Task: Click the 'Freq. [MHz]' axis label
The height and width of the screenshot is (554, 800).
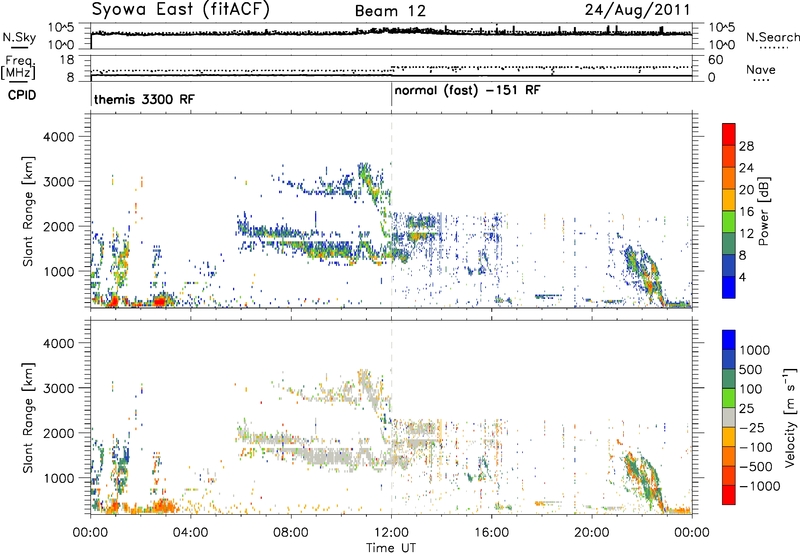Action: [x=18, y=69]
